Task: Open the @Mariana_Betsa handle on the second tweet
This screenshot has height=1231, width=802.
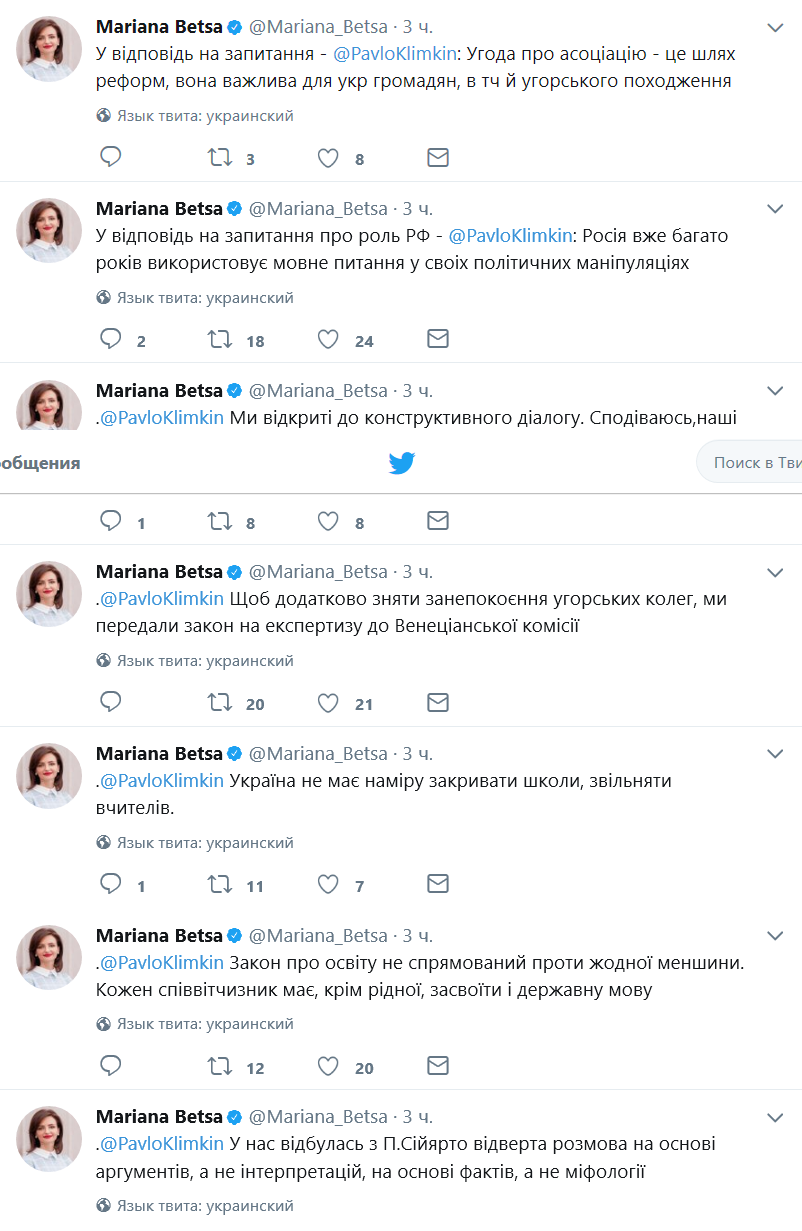Action: (318, 209)
